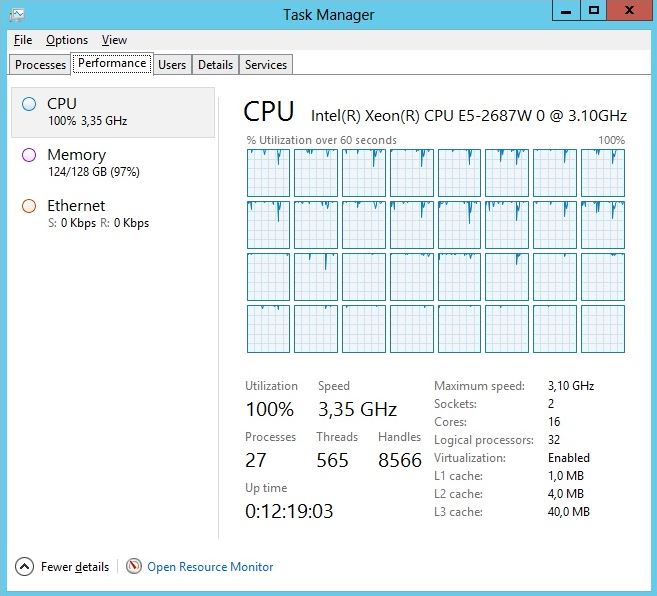Image resolution: width=657 pixels, height=596 pixels.
Task: Click the up time 0:12:19:03
Action: tap(289, 511)
